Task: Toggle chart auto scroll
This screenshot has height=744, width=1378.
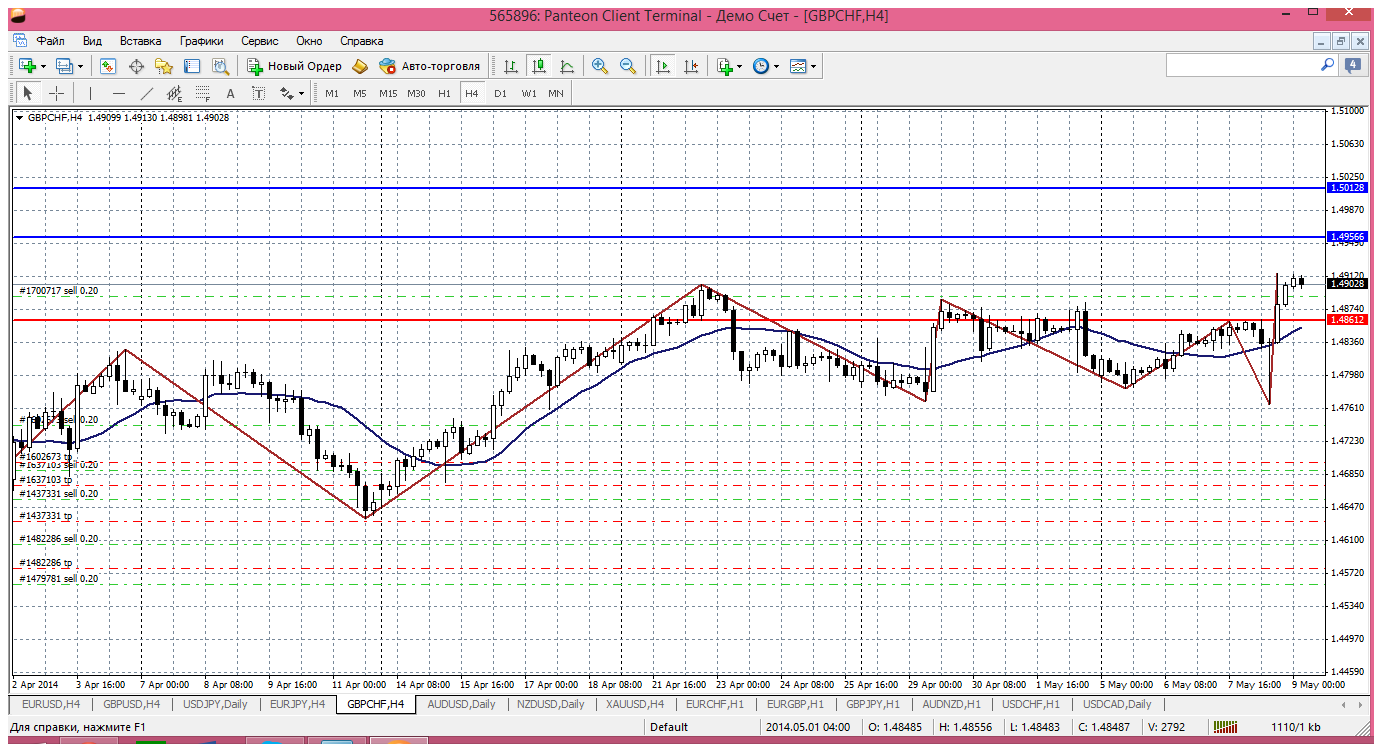Action: point(662,66)
